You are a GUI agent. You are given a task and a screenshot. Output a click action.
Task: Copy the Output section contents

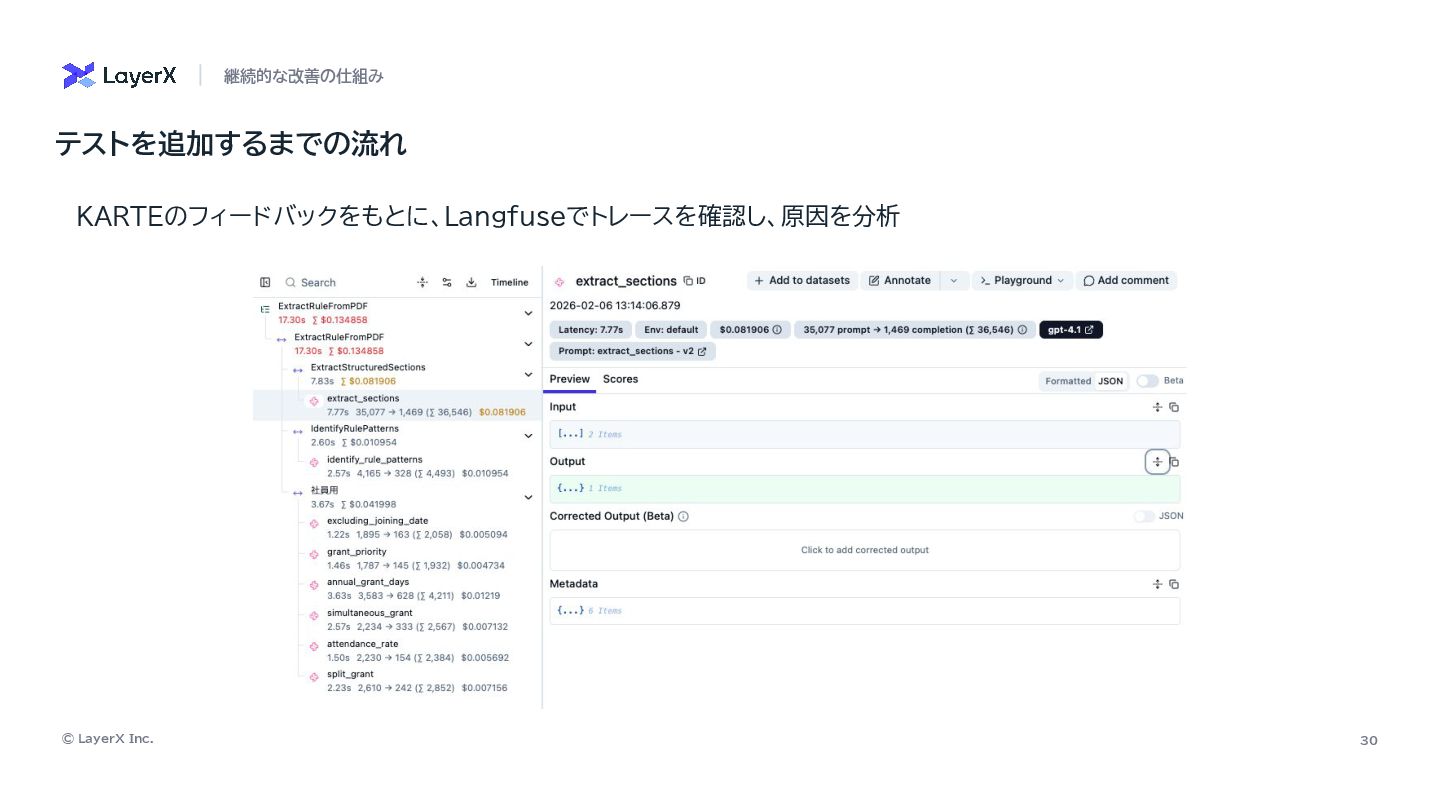pyautogui.click(x=1175, y=462)
